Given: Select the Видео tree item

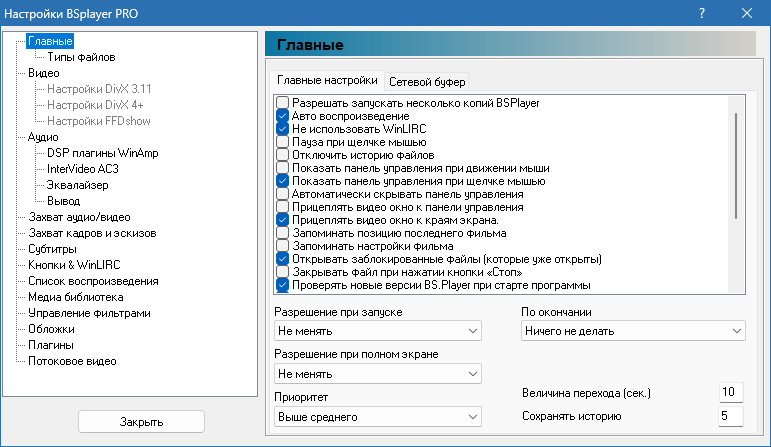Looking at the screenshot, I should [x=44, y=73].
